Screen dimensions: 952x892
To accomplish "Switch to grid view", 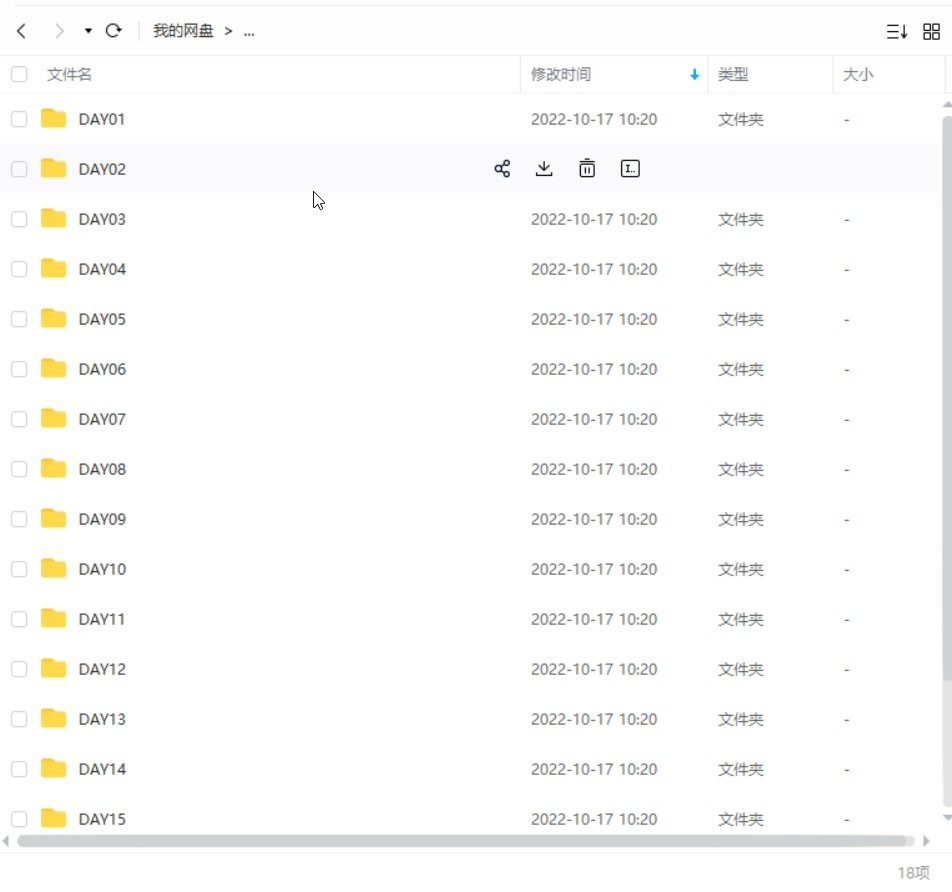I will coord(931,32).
